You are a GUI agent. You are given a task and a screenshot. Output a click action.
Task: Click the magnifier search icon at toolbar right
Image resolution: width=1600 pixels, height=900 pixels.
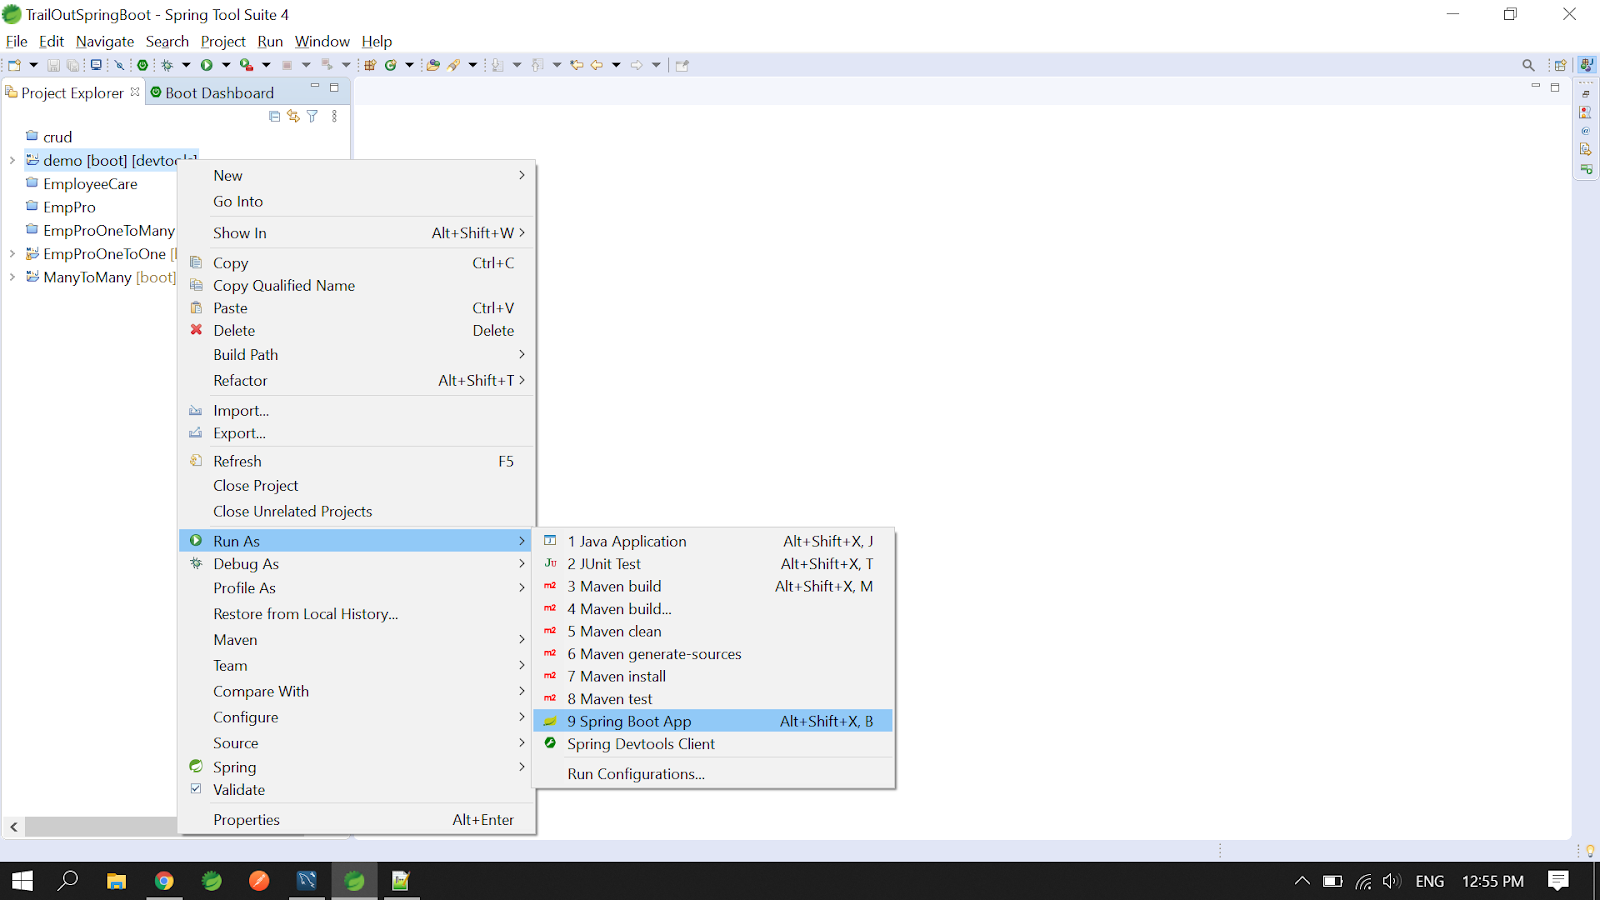coord(1528,65)
